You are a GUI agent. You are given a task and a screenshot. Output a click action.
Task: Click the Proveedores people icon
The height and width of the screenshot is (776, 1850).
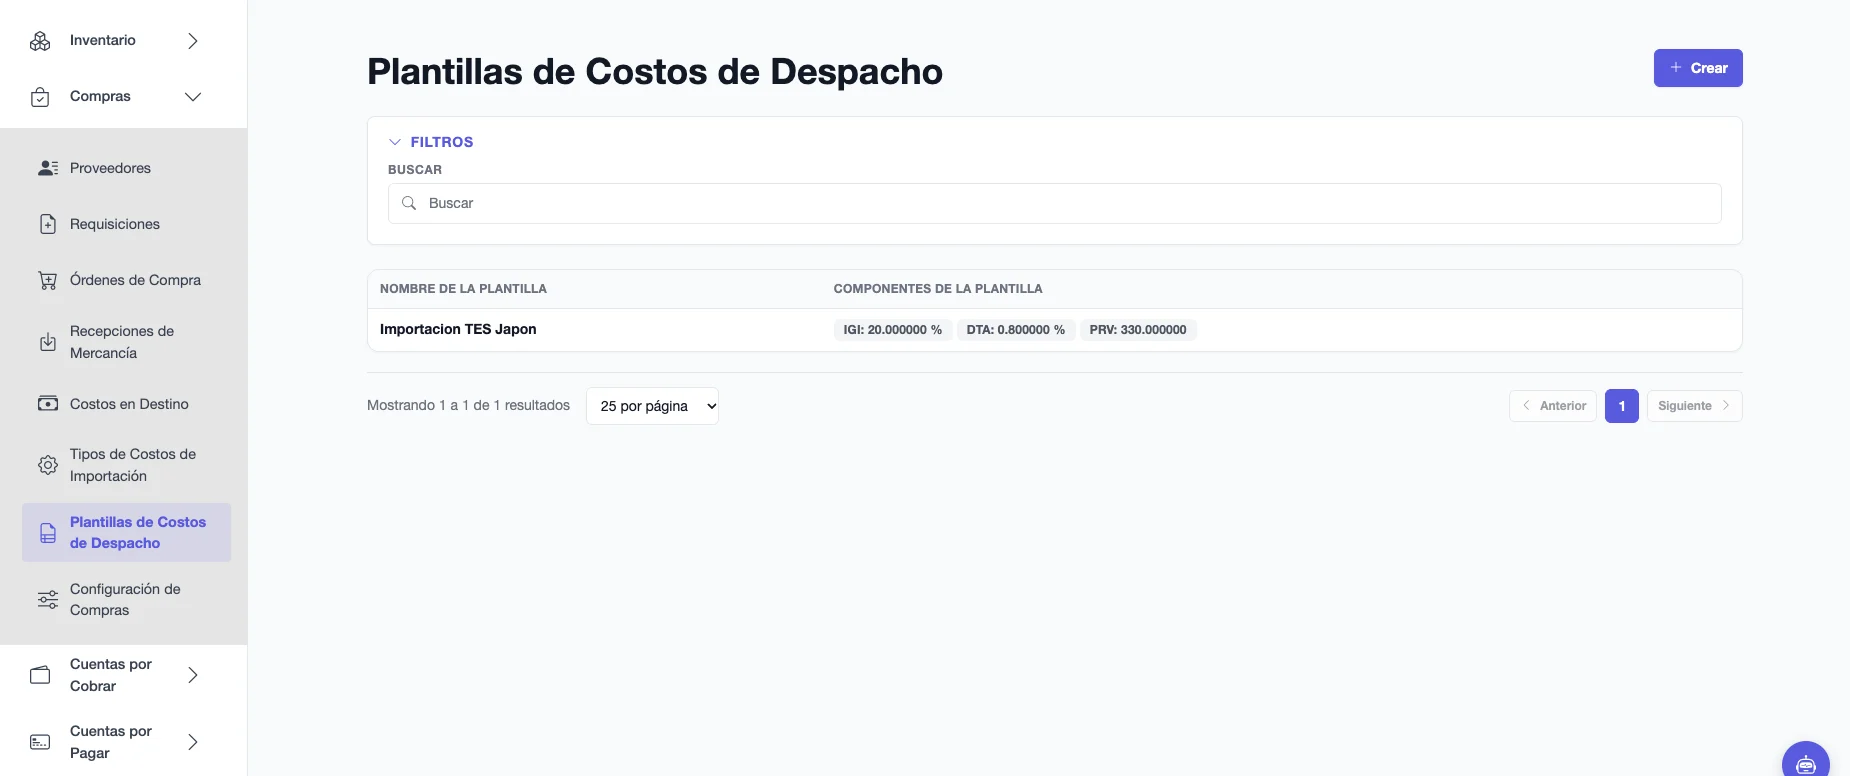(x=48, y=168)
